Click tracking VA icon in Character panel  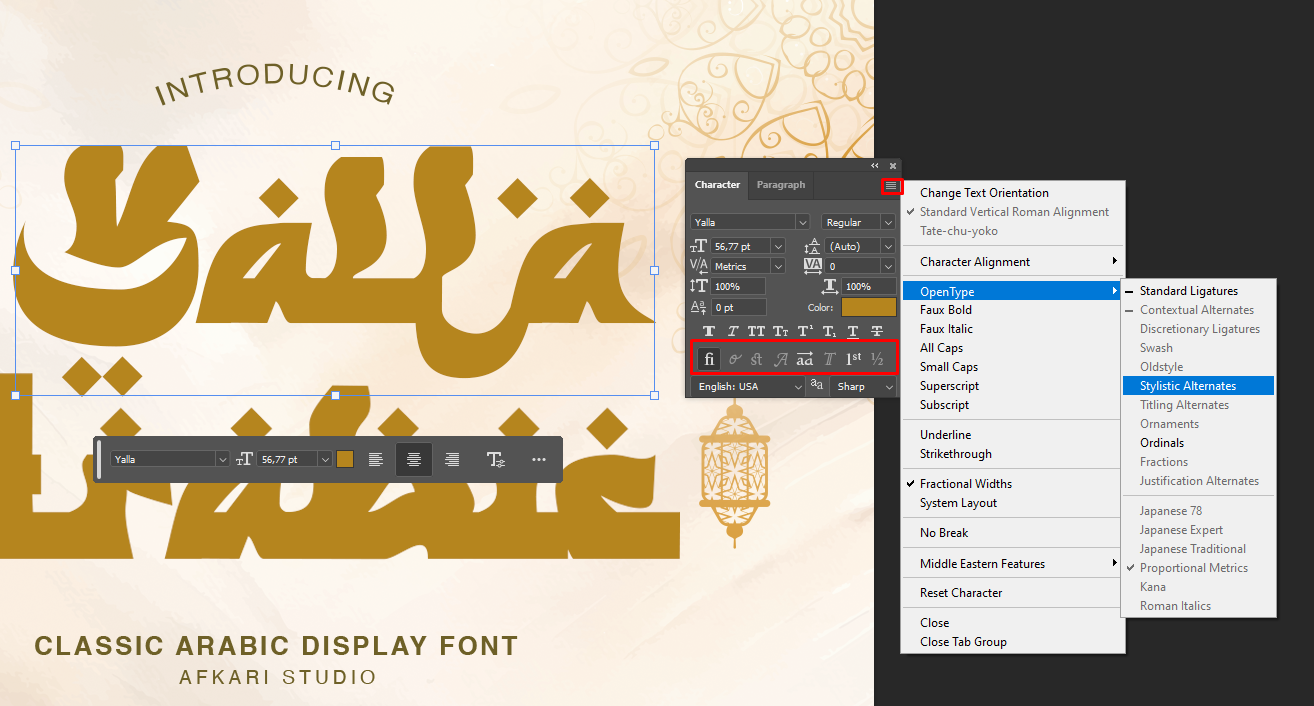pos(813,266)
